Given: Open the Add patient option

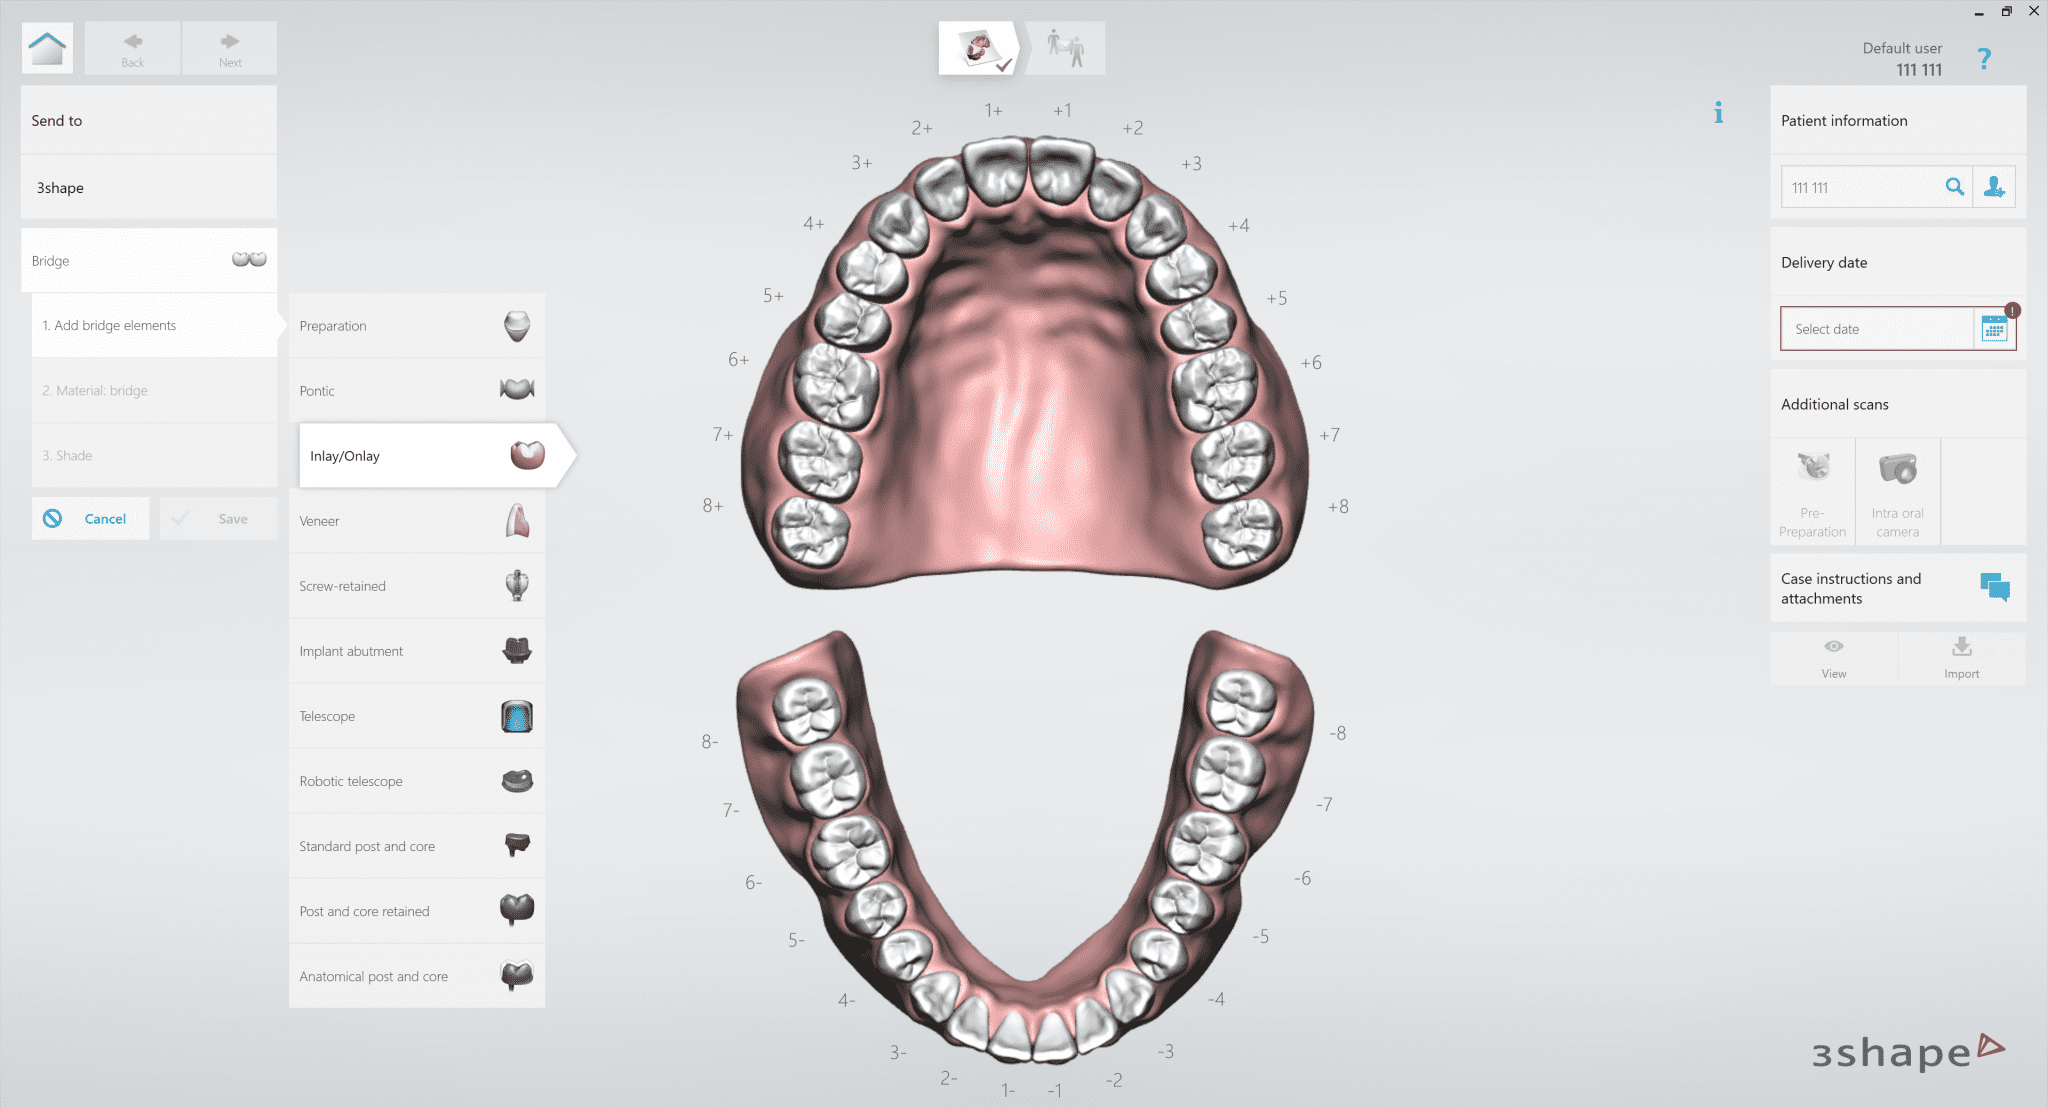Looking at the screenshot, I should pos(1994,187).
